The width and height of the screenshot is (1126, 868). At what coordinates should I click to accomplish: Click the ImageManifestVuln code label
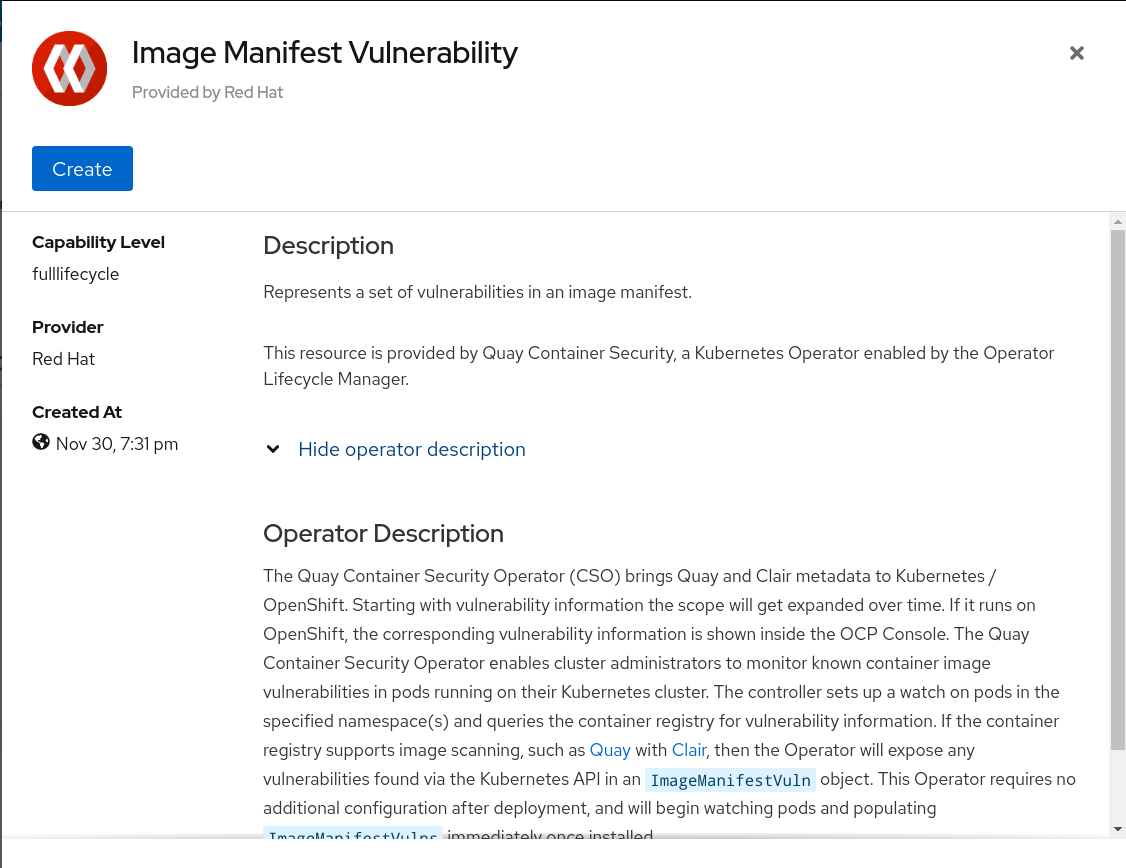point(730,780)
